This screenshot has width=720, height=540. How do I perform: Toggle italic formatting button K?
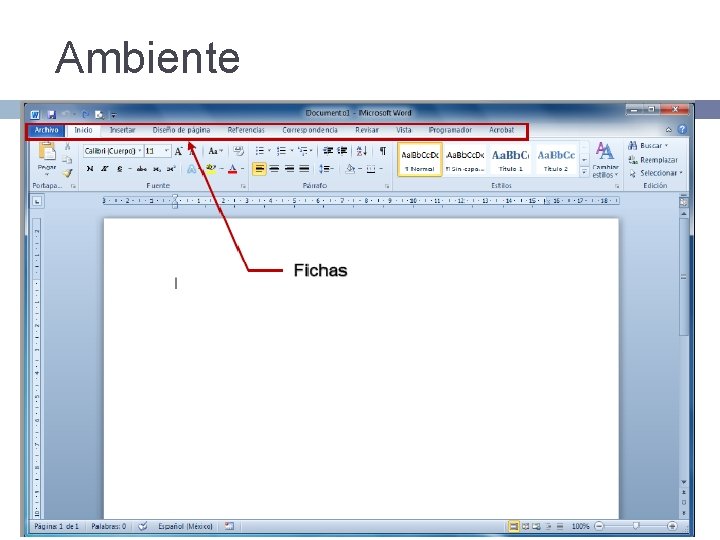tap(105, 169)
